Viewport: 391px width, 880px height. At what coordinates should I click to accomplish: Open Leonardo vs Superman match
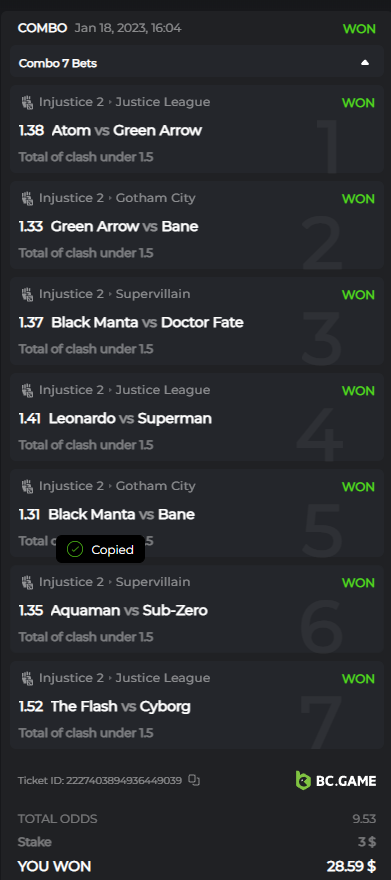tap(130, 418)
